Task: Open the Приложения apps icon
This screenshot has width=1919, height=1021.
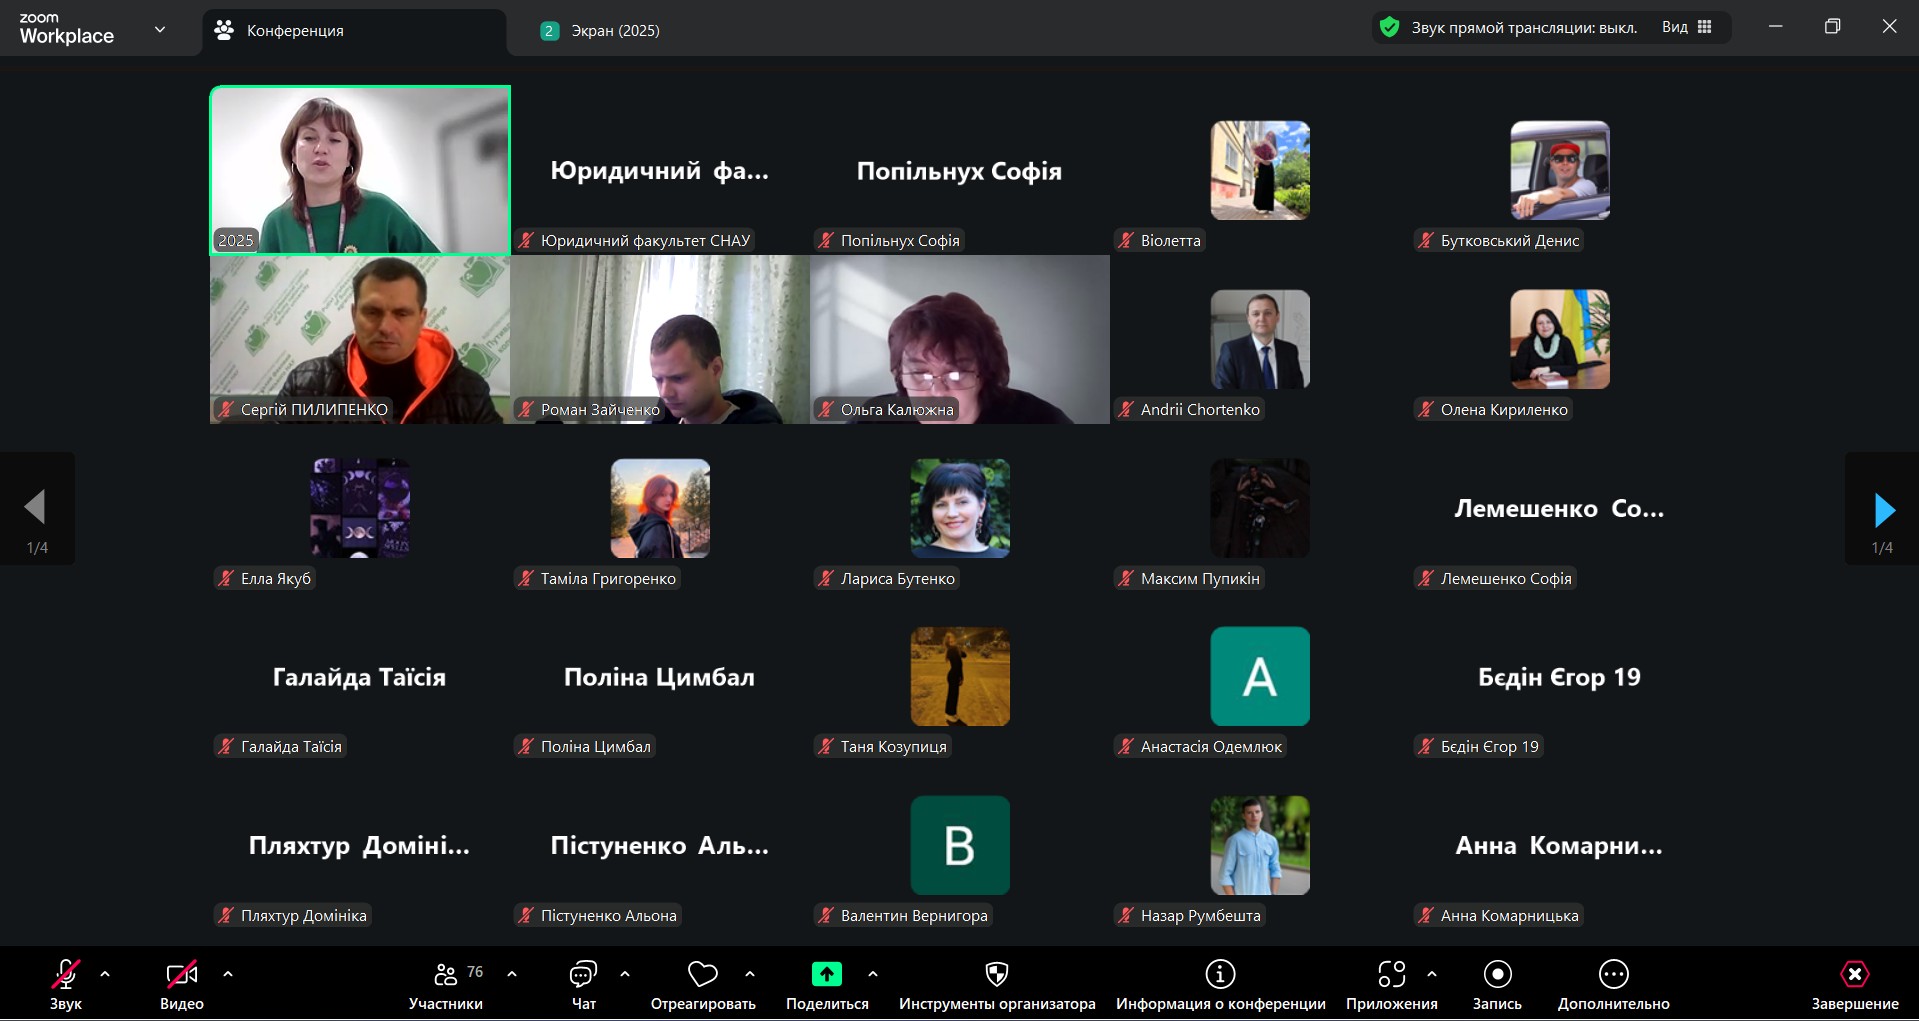Action: pyautogui.click(x=1391, y=975)
